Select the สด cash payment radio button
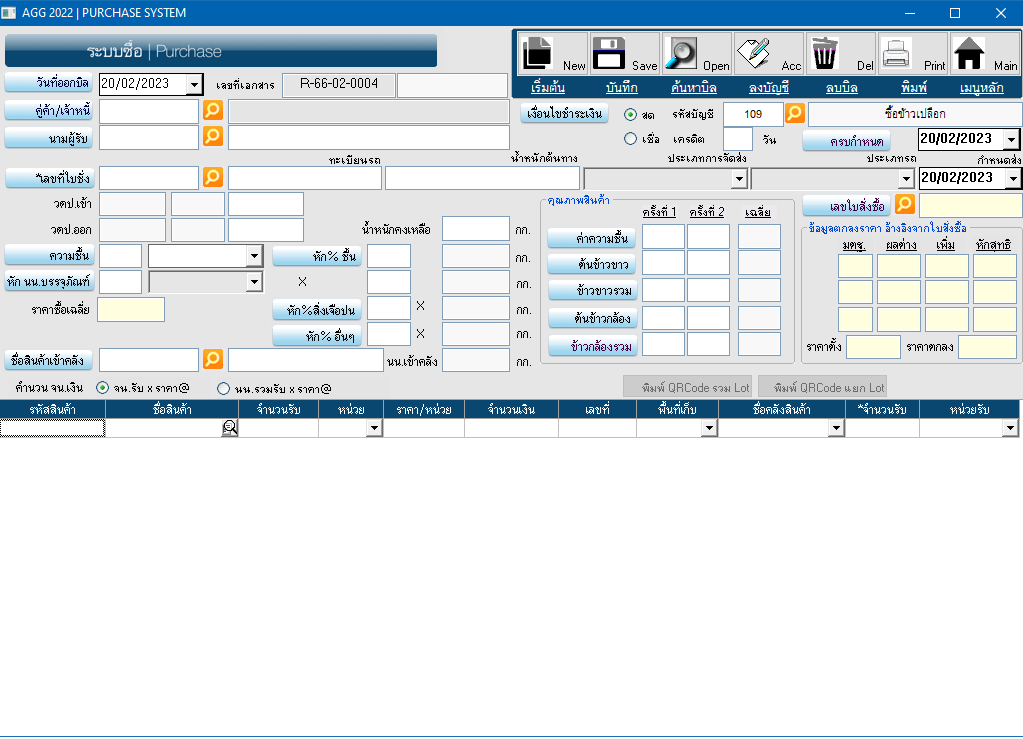Image resolution: width=1023 pixels, height=739 pixels. [630, 114]
